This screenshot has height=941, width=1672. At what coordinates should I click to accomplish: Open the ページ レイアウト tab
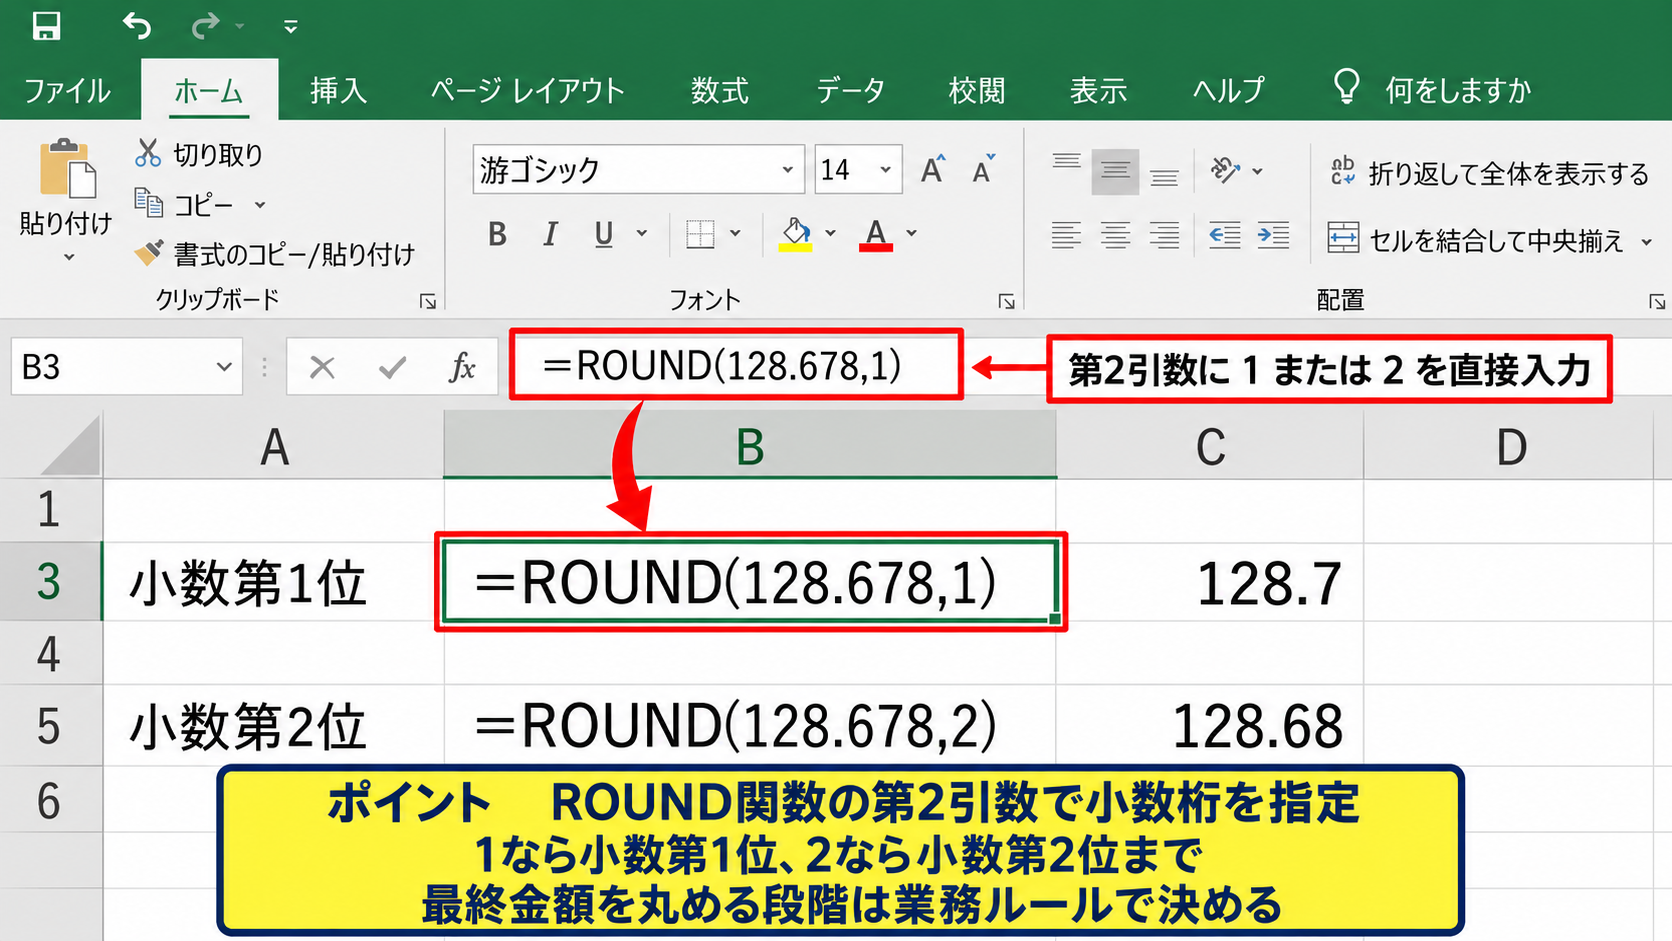pyautogui.click(x=527, y=91)
